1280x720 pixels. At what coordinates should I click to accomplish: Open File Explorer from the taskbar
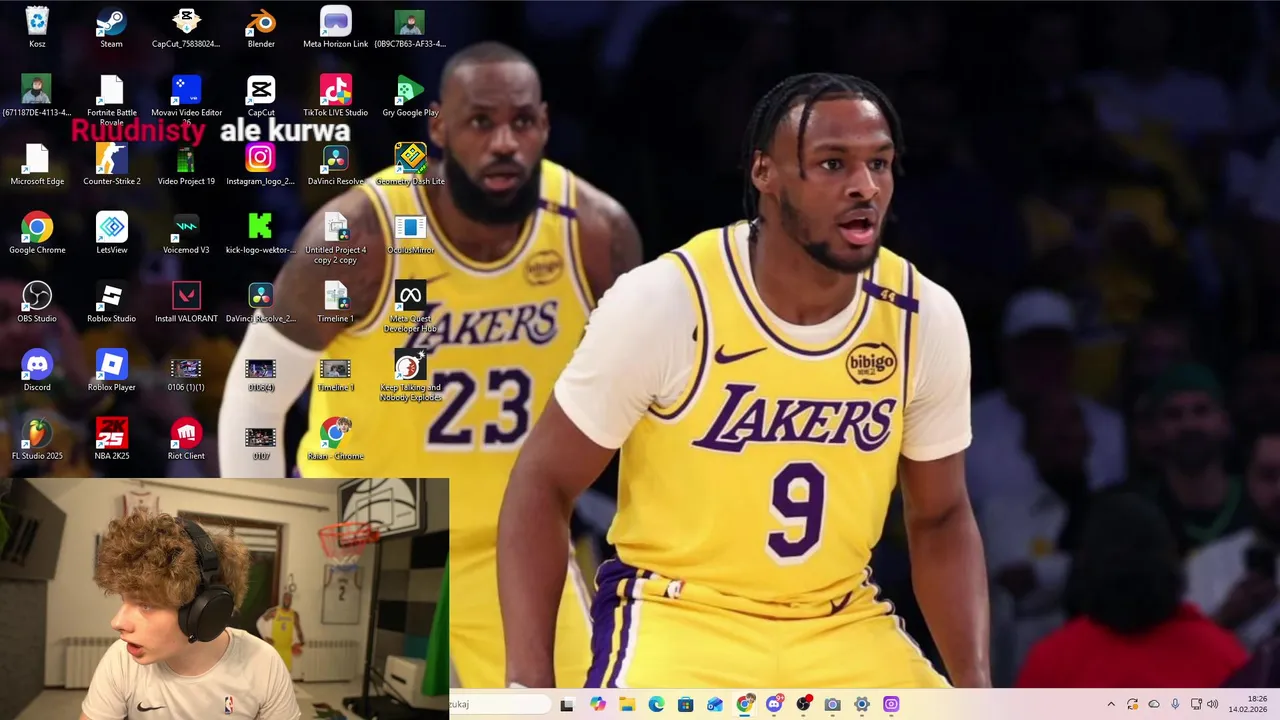click(x=627, y=704)
